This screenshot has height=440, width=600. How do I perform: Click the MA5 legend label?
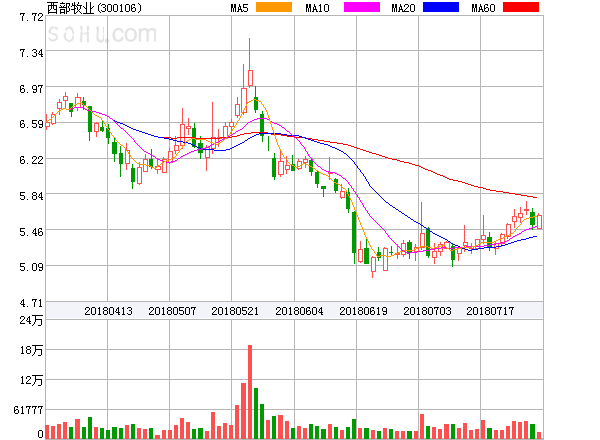point(240,8)
